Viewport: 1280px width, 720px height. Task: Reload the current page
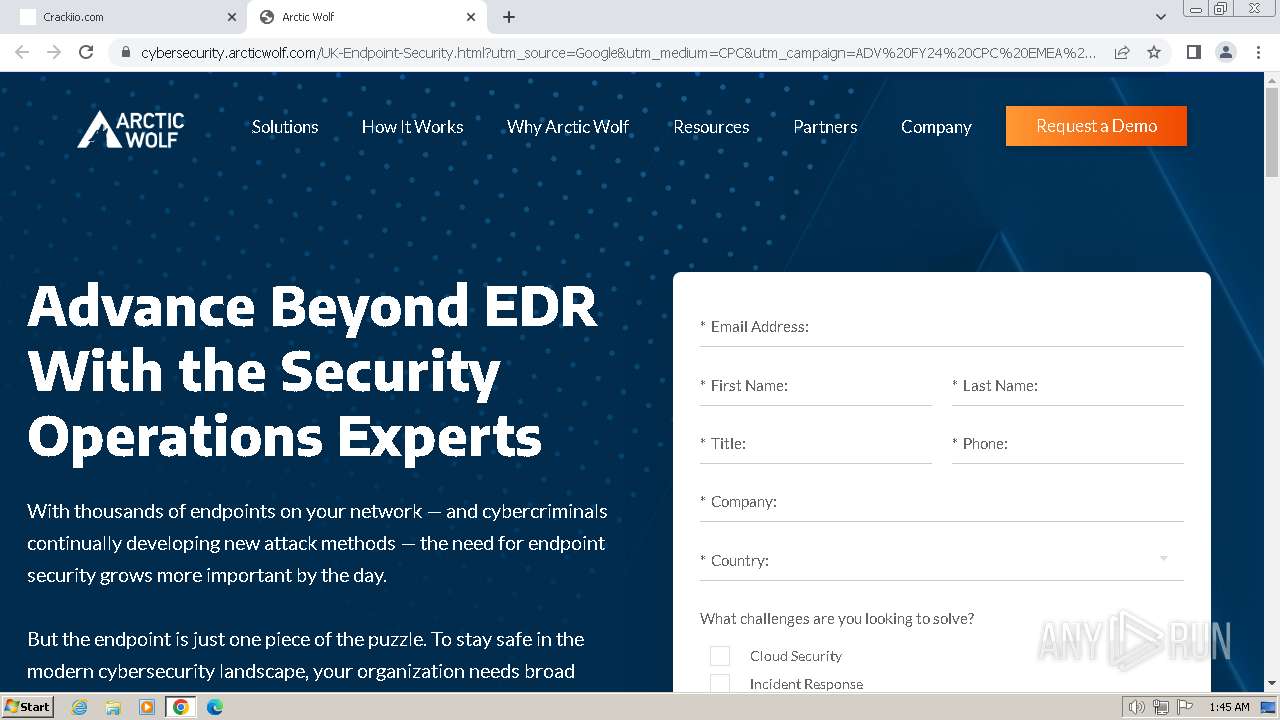86,52
